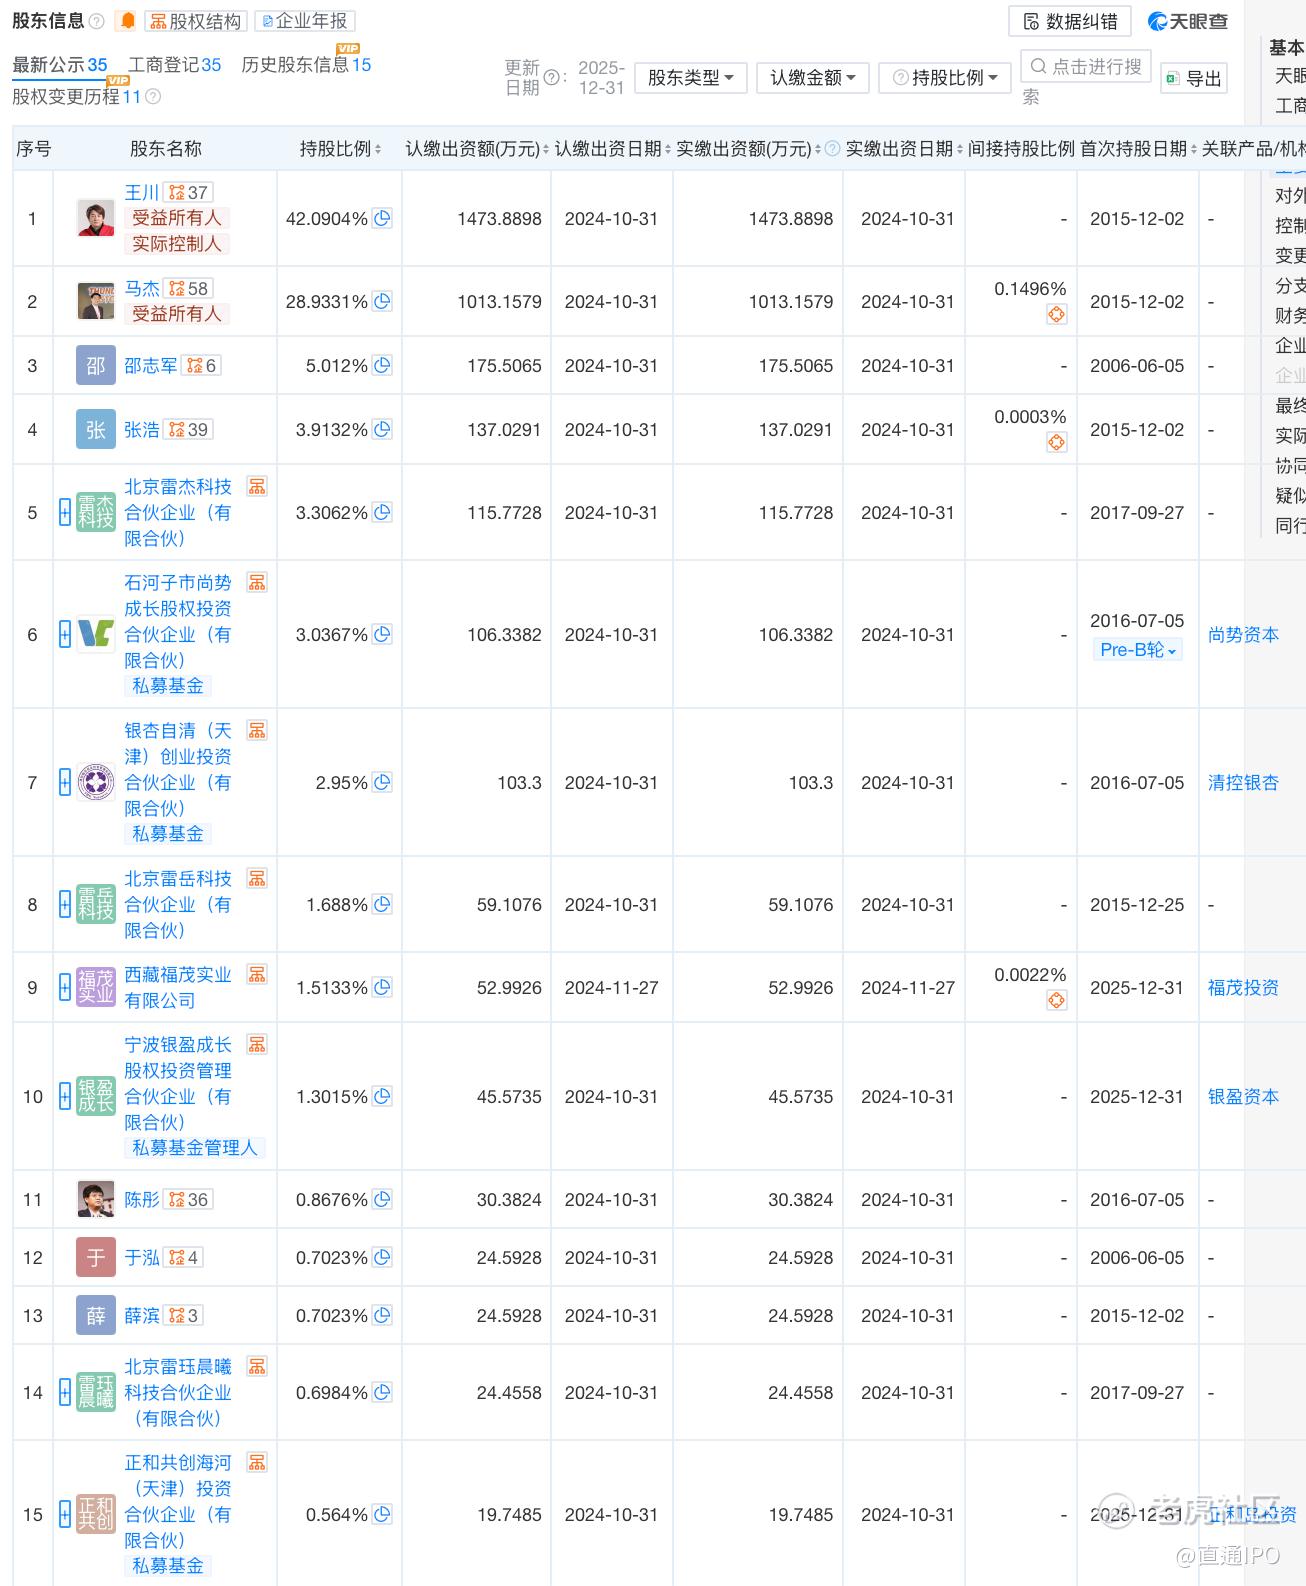
Task: View pie chart for 2.95% shareholding
Action: coord(382,783)
